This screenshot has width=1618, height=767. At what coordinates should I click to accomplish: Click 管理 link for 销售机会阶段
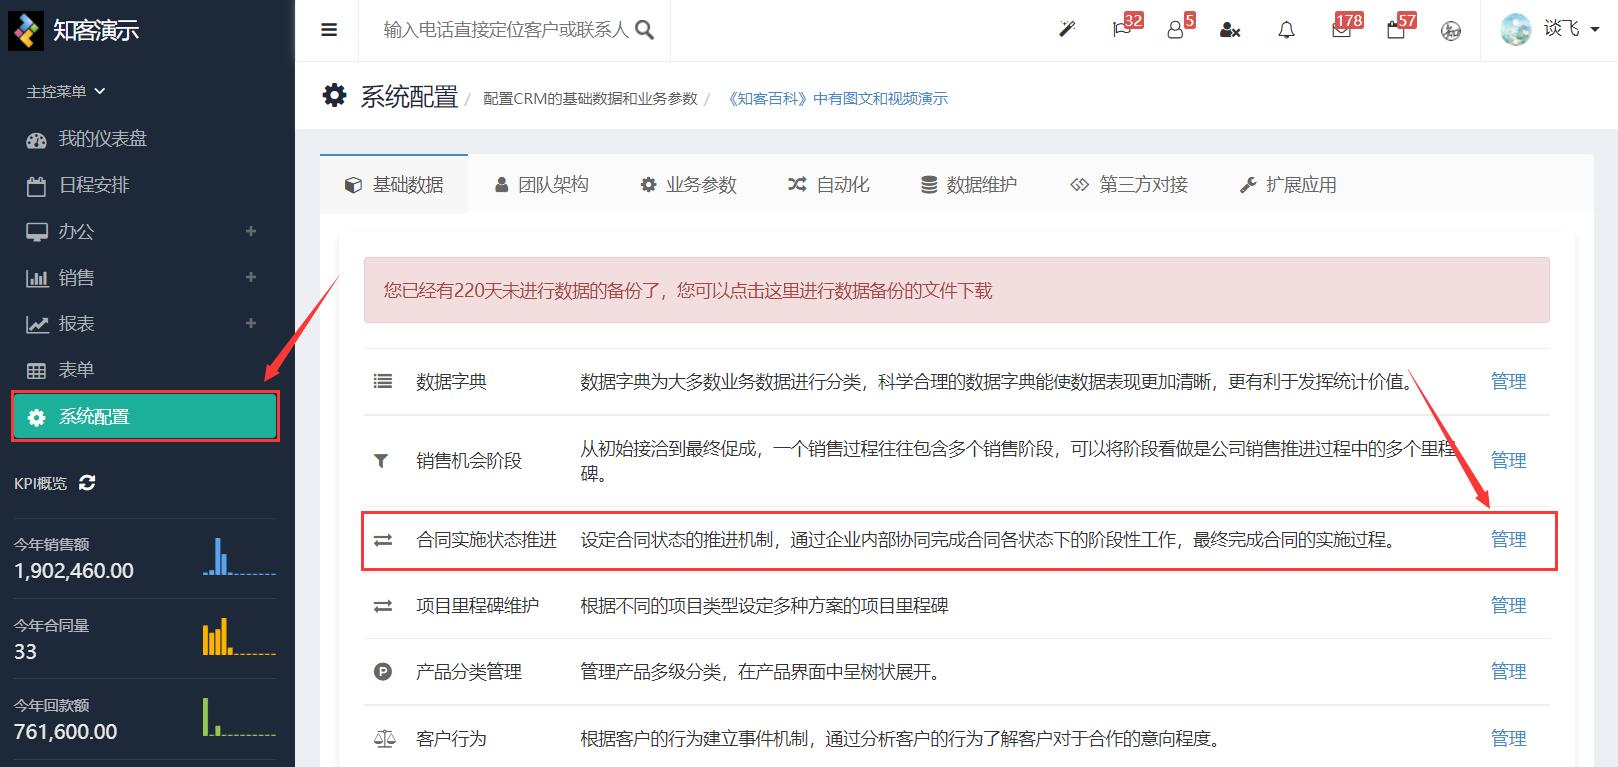[x=1508, y=460]
